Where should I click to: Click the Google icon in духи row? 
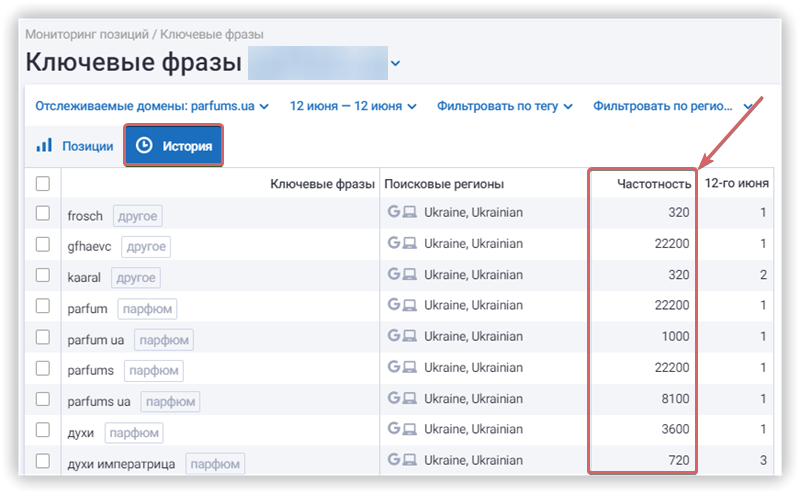393,428
